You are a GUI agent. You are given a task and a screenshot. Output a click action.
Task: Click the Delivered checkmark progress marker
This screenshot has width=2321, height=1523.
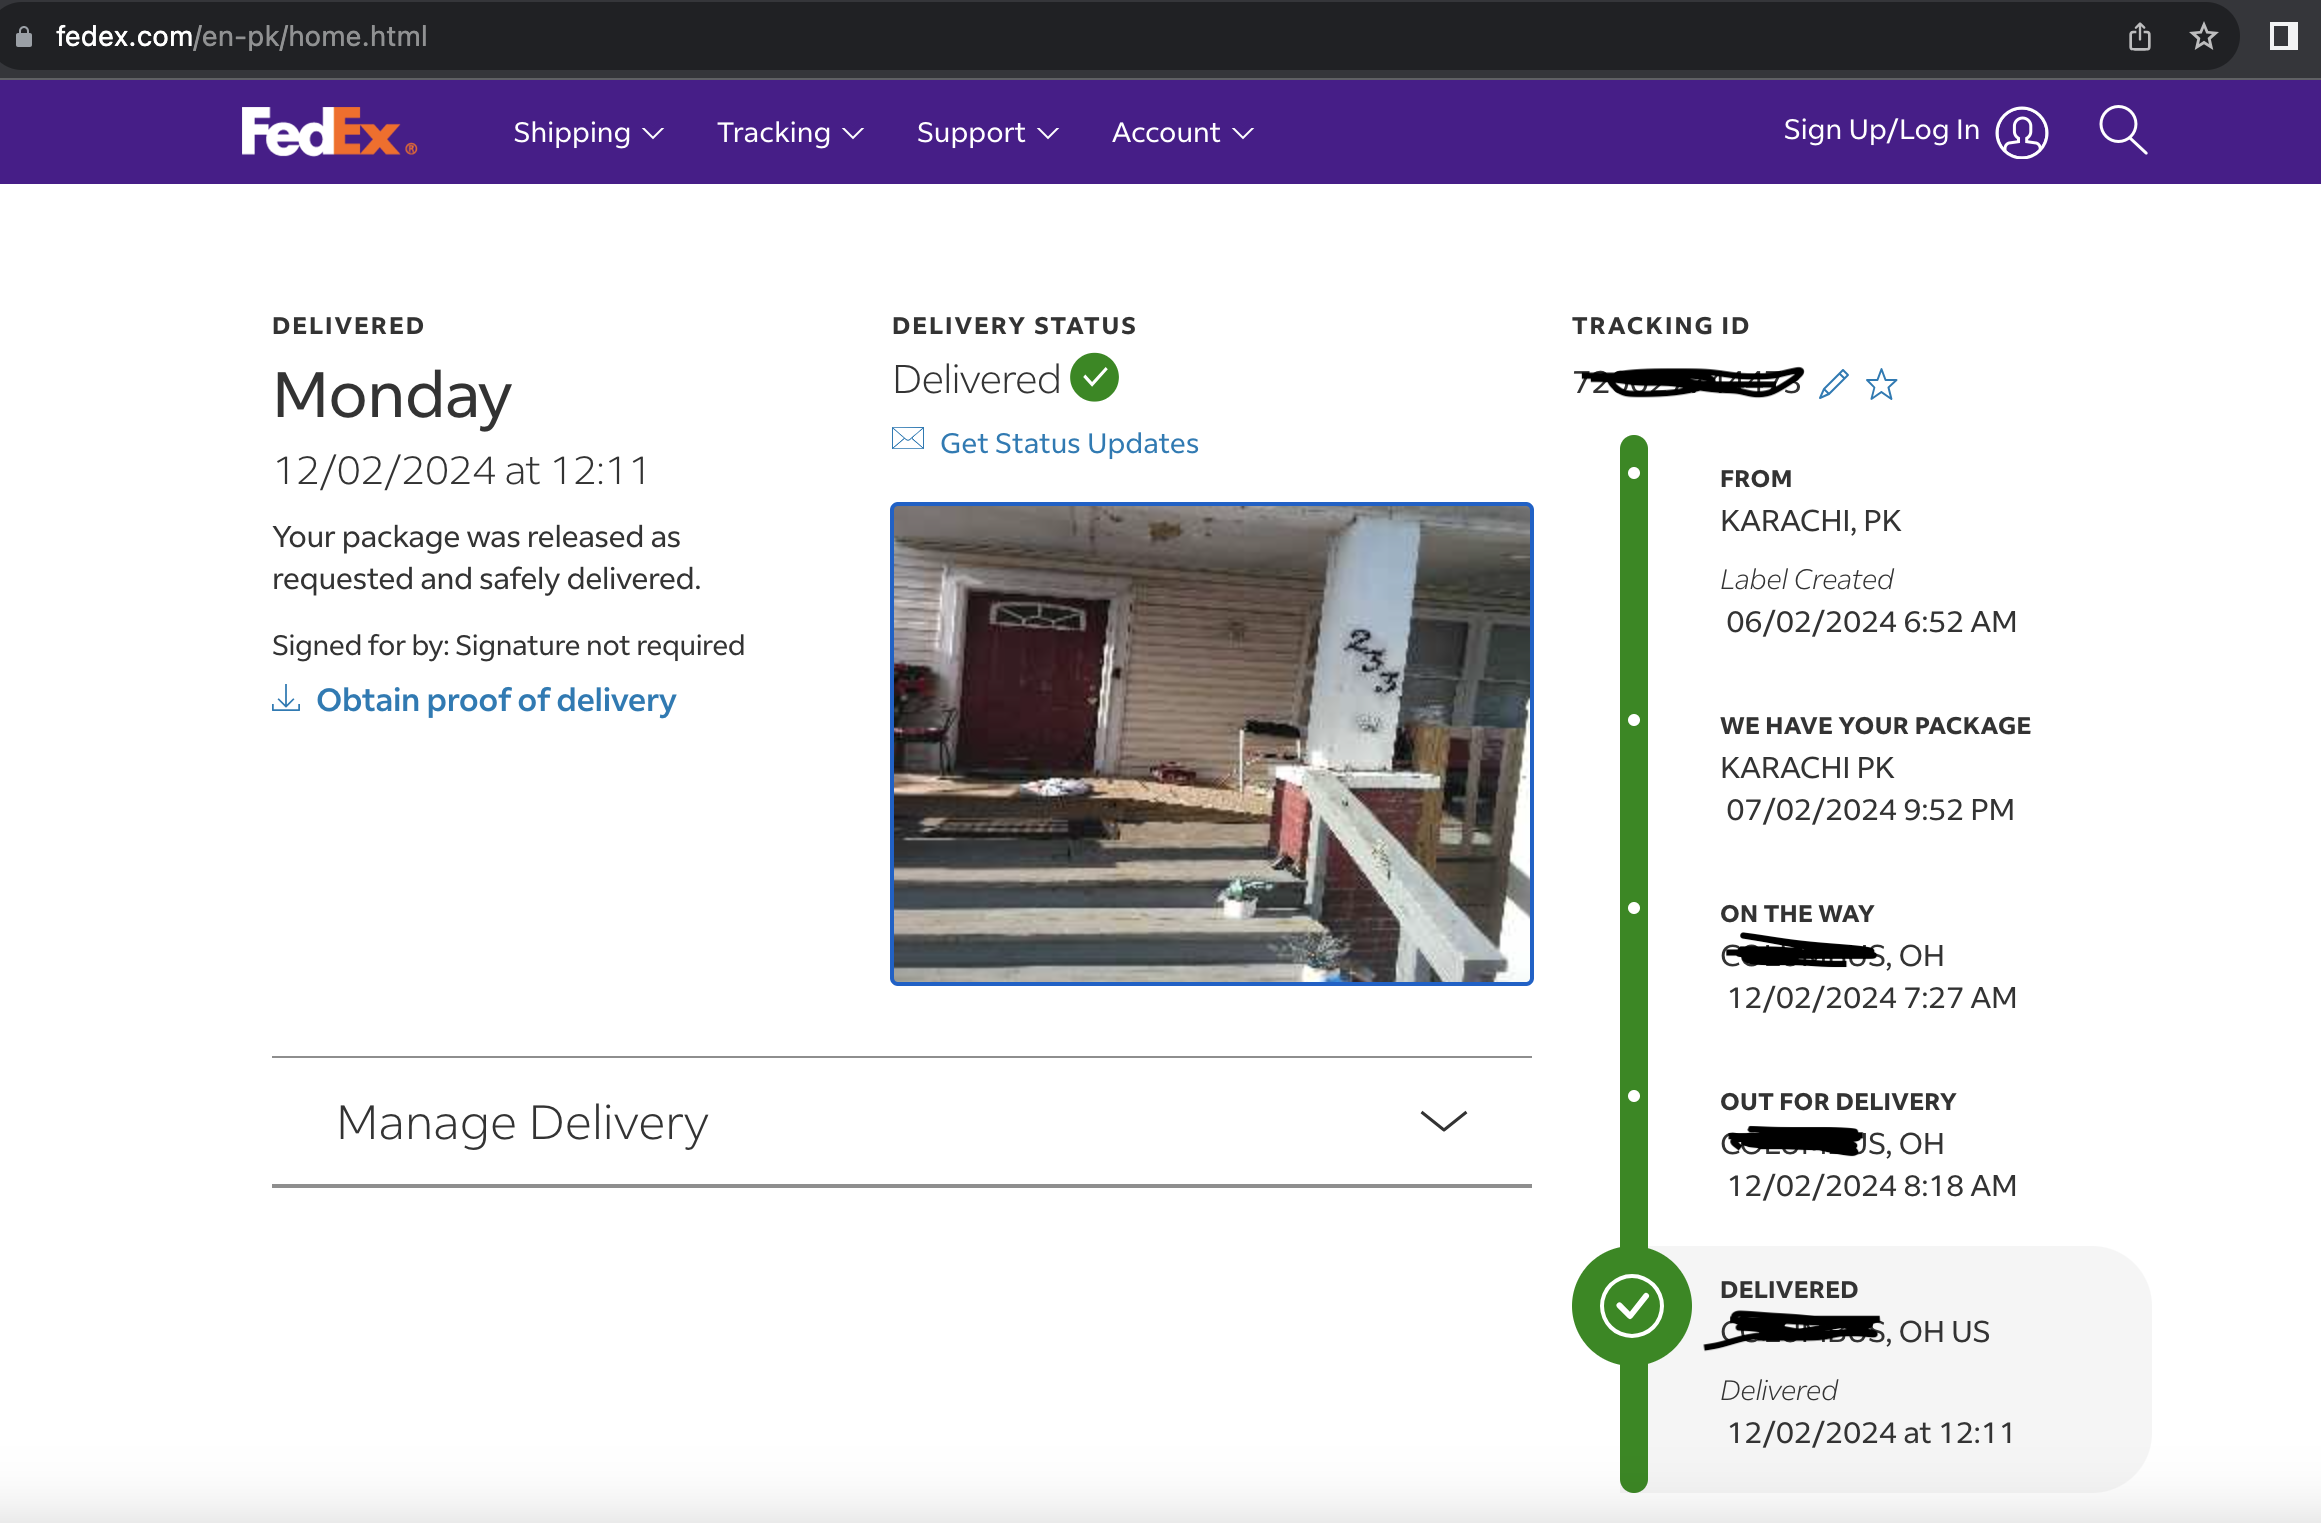click(x=1631, y=1305)
